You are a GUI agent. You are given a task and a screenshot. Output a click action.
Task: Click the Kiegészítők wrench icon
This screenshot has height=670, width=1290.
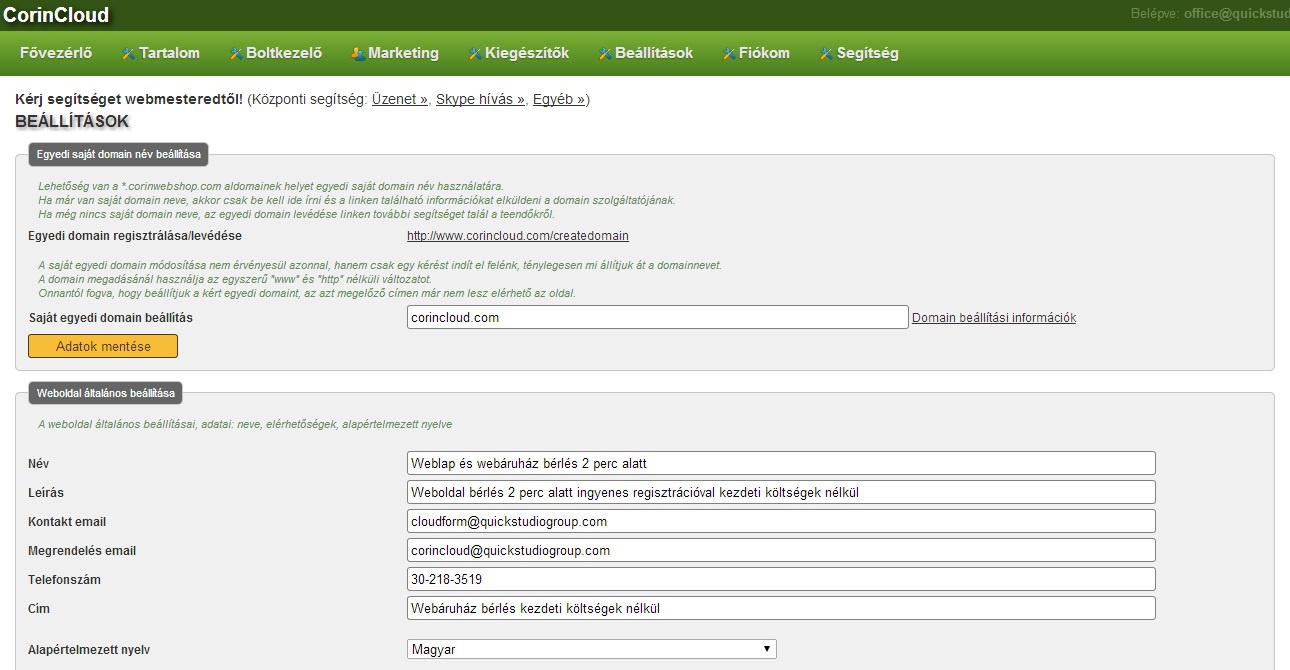pyautogui.click(x=475, y=53)
